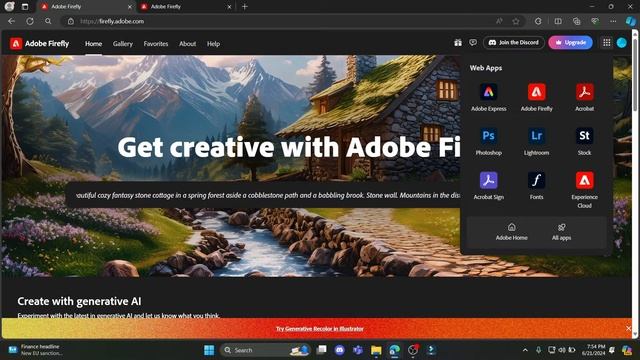The width and height of the screenshot is (640, 360).
Task: Open Windows Start menu
Action: click(x=209, y=350)
